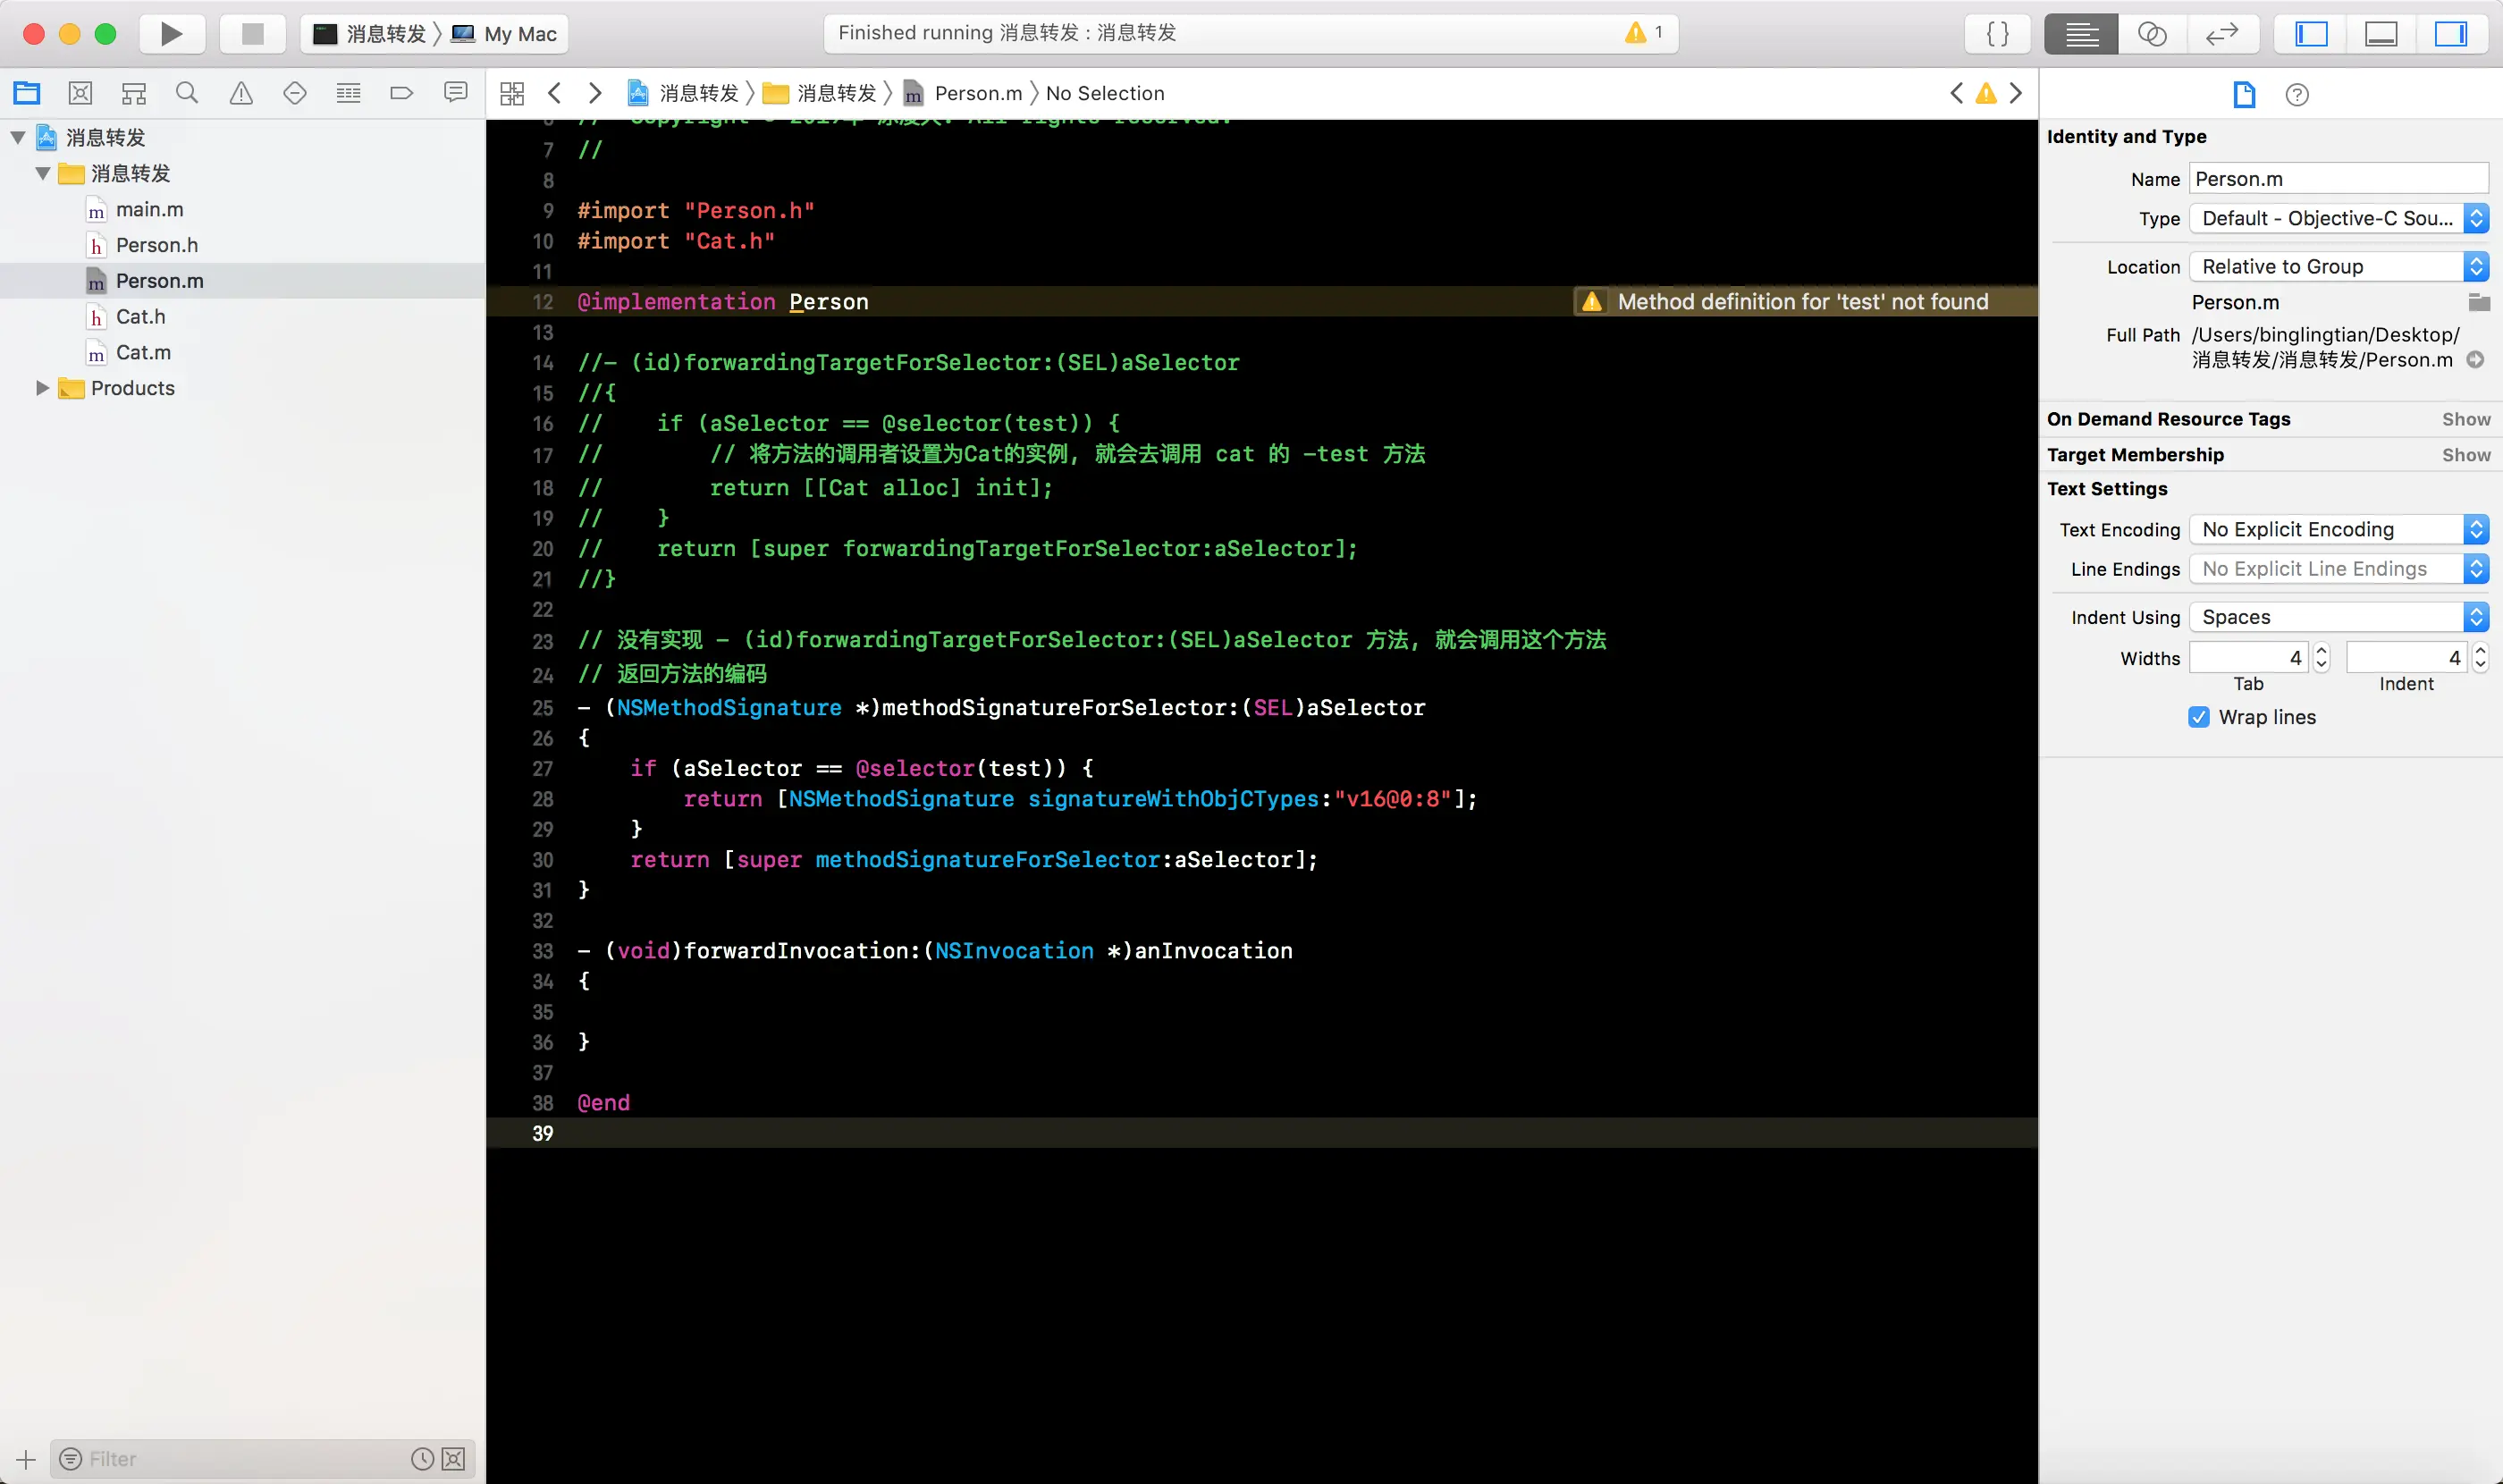Click the warning 'Method definition for test not found'
Viewport: 2503px width, 1484px height.
click(x=1802, y=302)
